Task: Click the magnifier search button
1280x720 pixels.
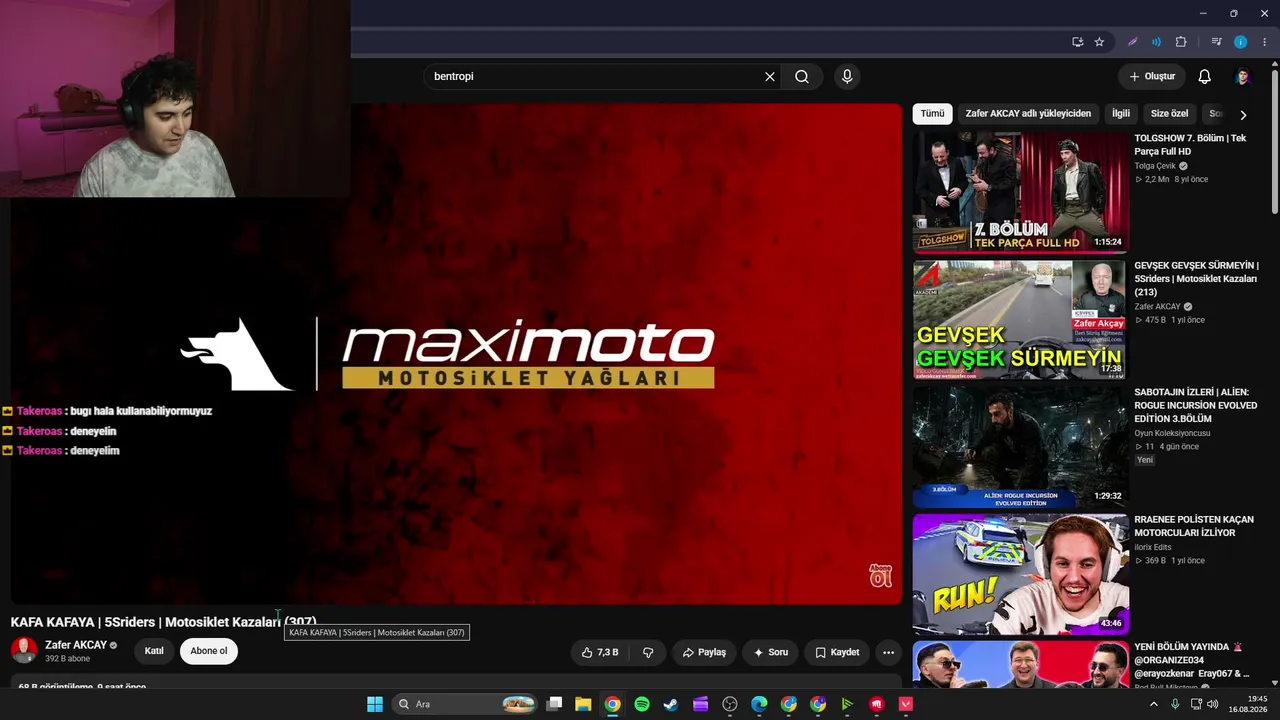Action: click(x=802, y=77)
